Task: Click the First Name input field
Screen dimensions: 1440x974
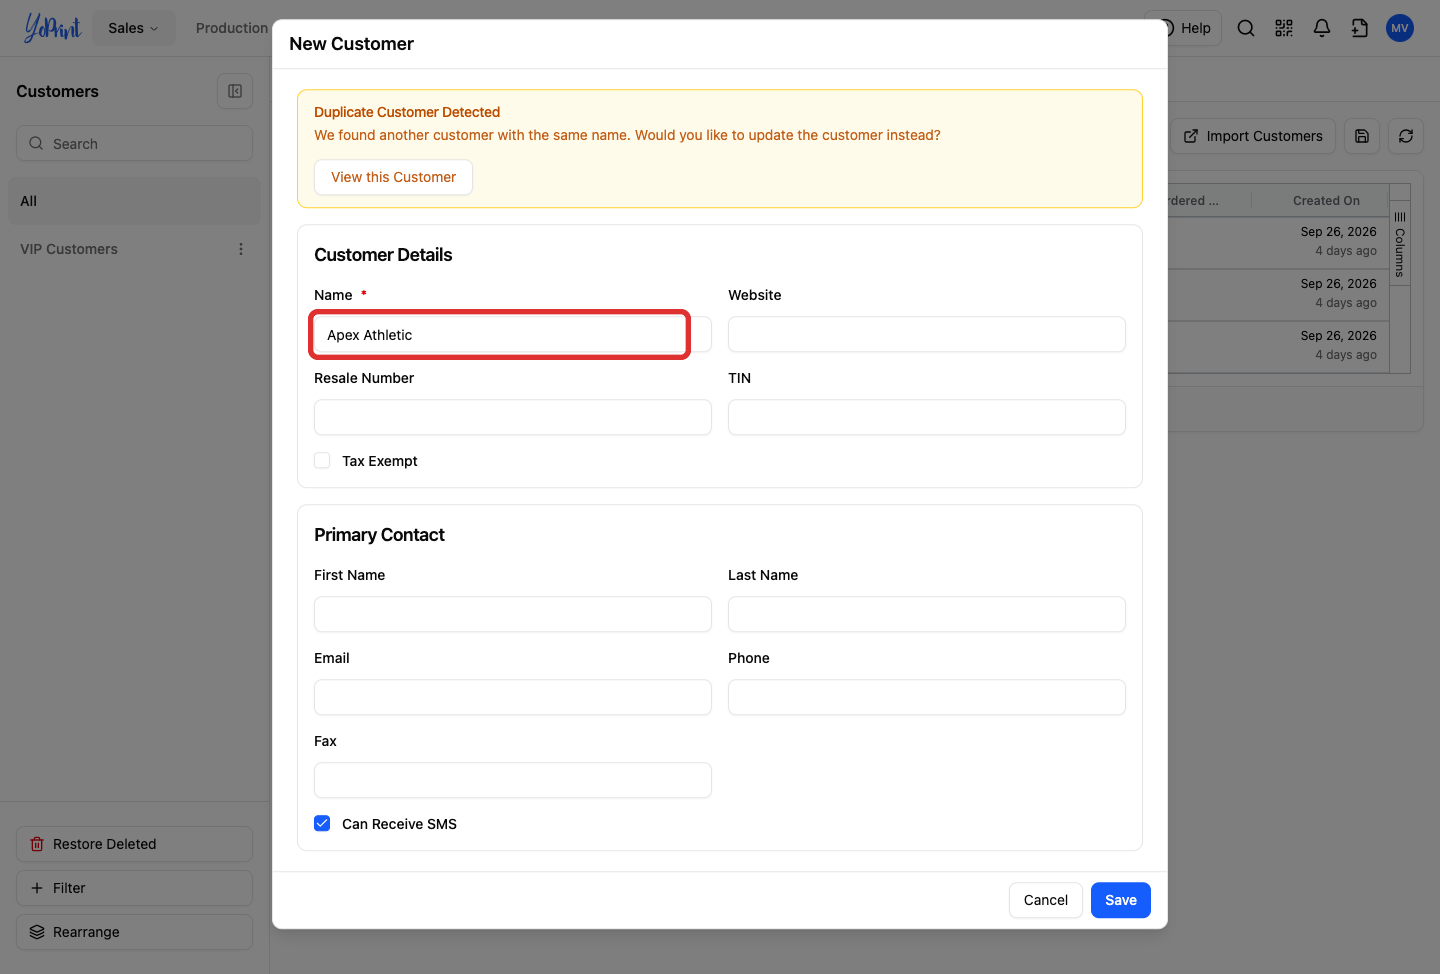Action: click(513, 615)
